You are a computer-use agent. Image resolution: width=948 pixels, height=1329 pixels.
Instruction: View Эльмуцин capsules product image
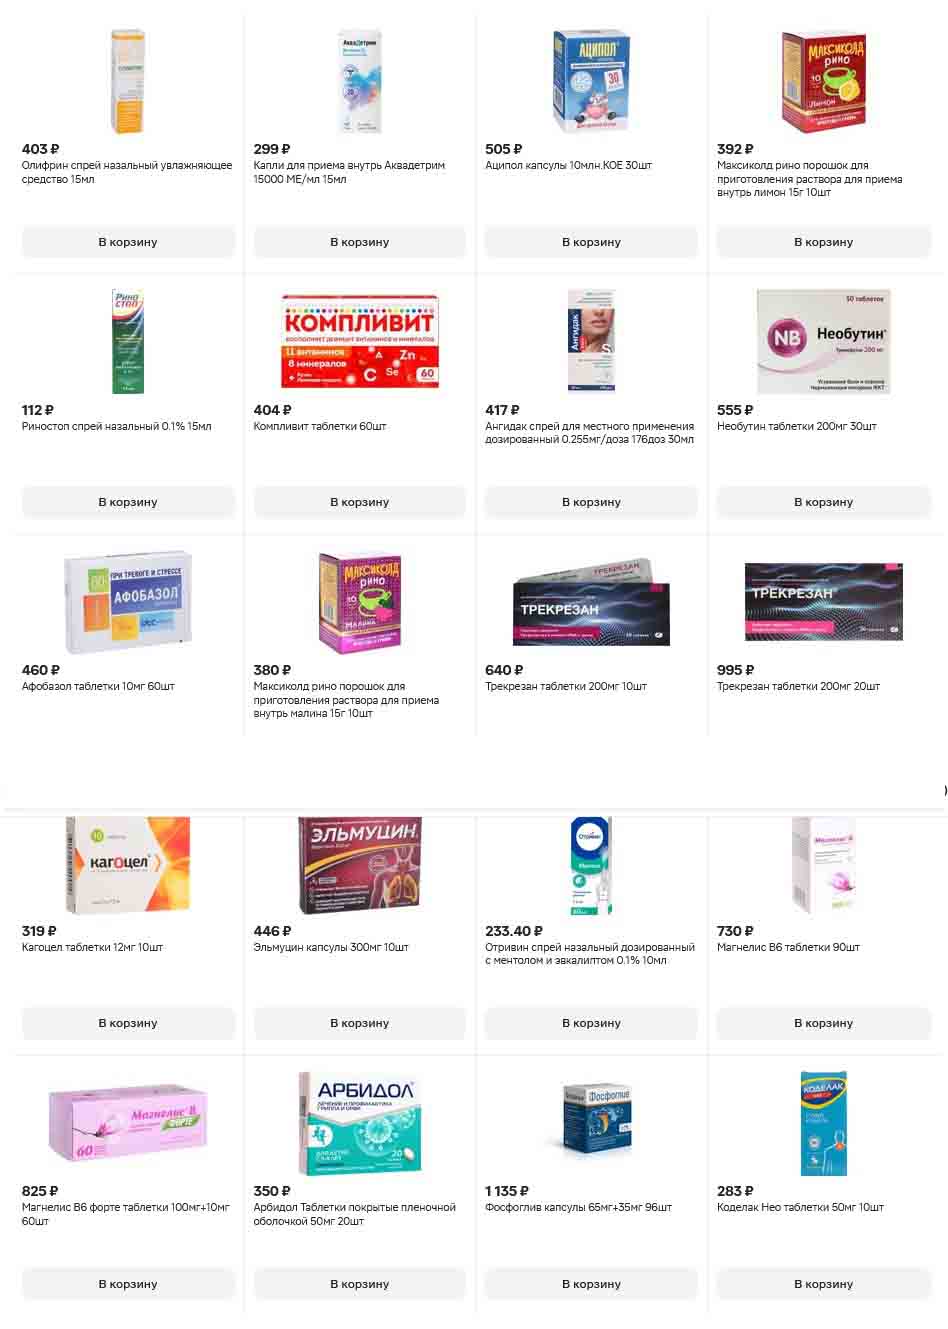point(360,866)
